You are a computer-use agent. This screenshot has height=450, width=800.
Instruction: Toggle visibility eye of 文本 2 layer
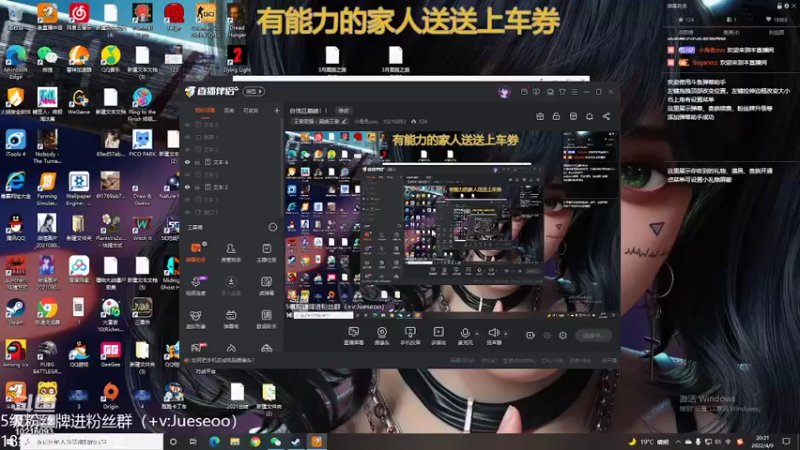tap(187, 187)
